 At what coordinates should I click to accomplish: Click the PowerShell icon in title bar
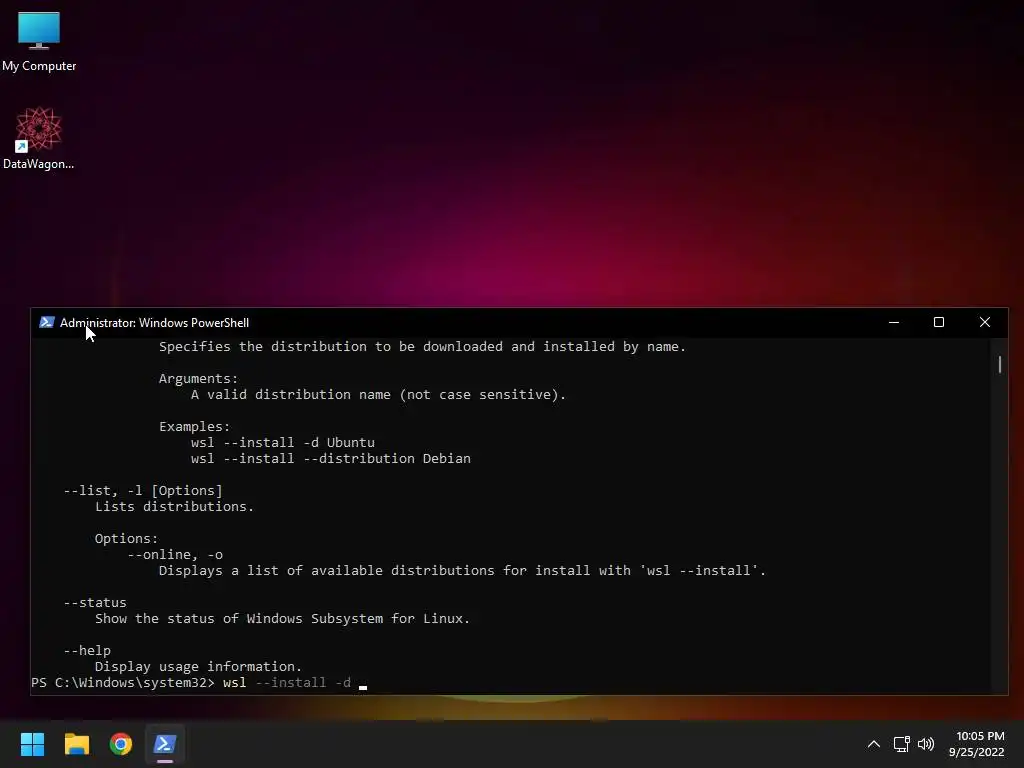(x=46, y=322)
